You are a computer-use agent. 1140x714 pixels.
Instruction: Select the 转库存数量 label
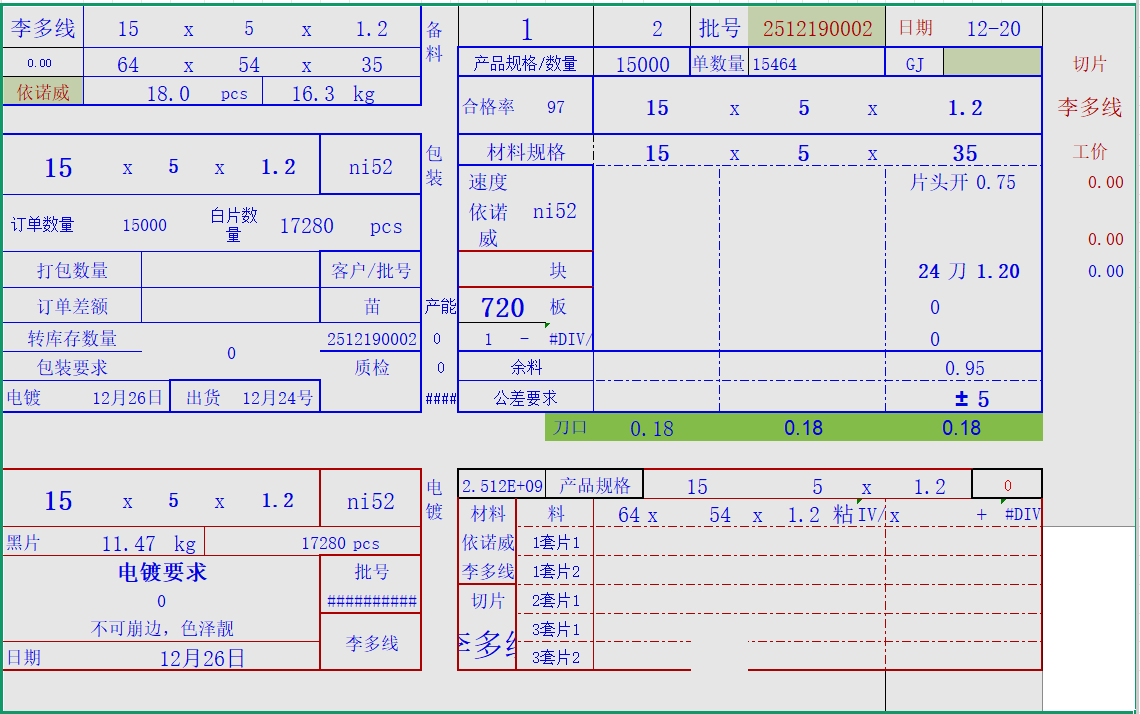[72, 338]
